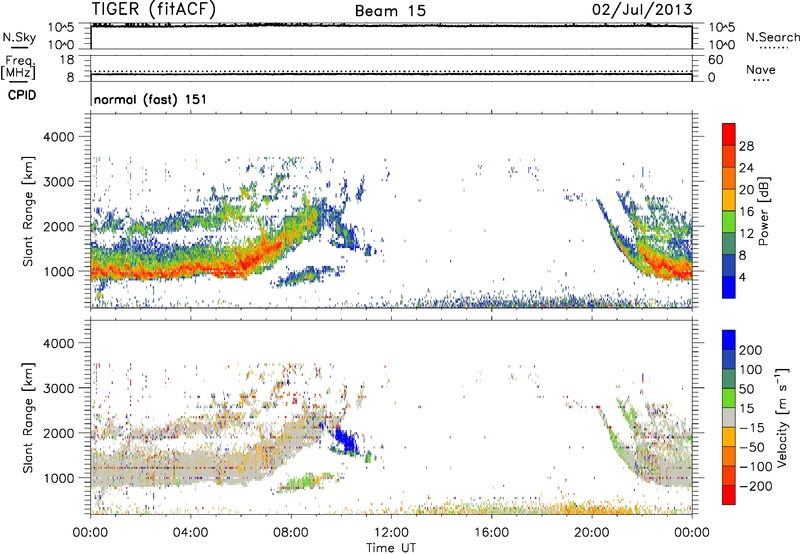Click the blue velocity patch near 10:00 UT
Image resolution: width=800 pixels, height=554 pixels.
347,441
